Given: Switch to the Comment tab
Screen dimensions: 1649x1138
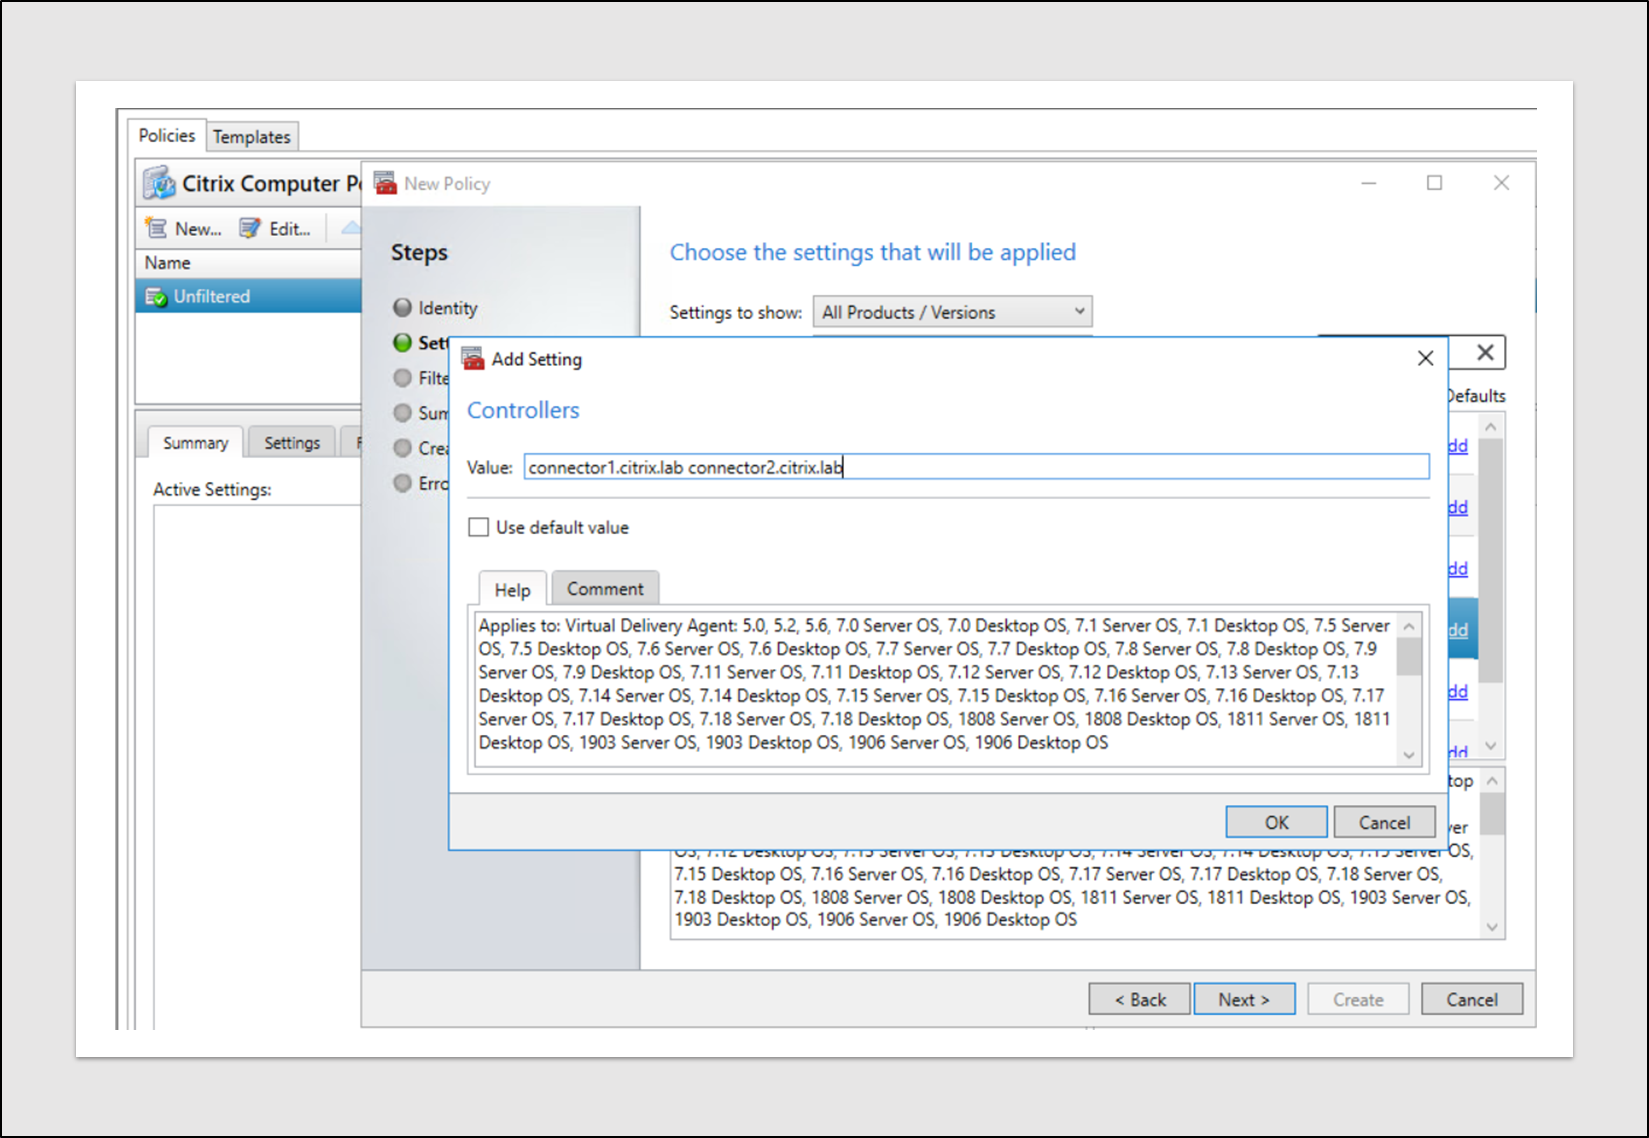Looking at the screenshot, I should tap(605, 589).
